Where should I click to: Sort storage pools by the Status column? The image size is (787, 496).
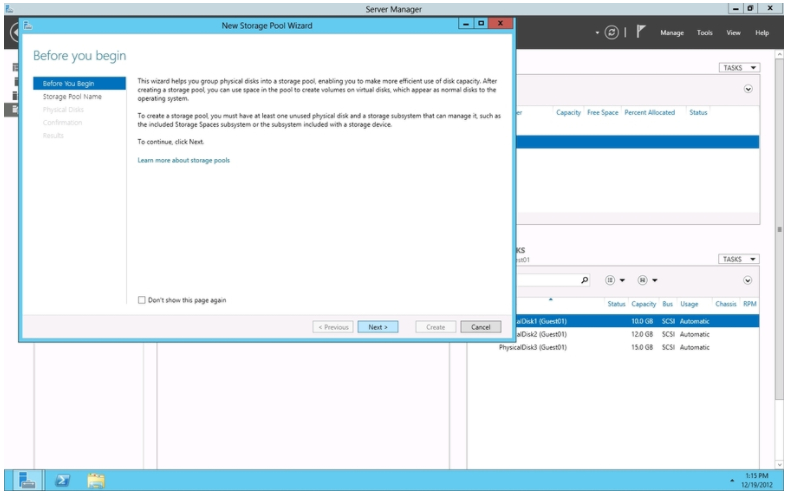pos(698,112)
